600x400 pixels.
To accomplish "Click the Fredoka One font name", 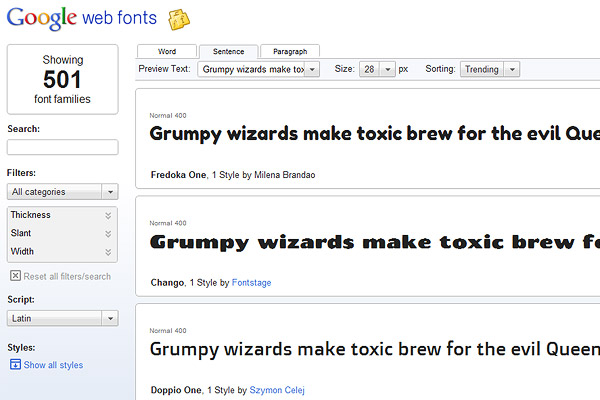I will 179,175.
